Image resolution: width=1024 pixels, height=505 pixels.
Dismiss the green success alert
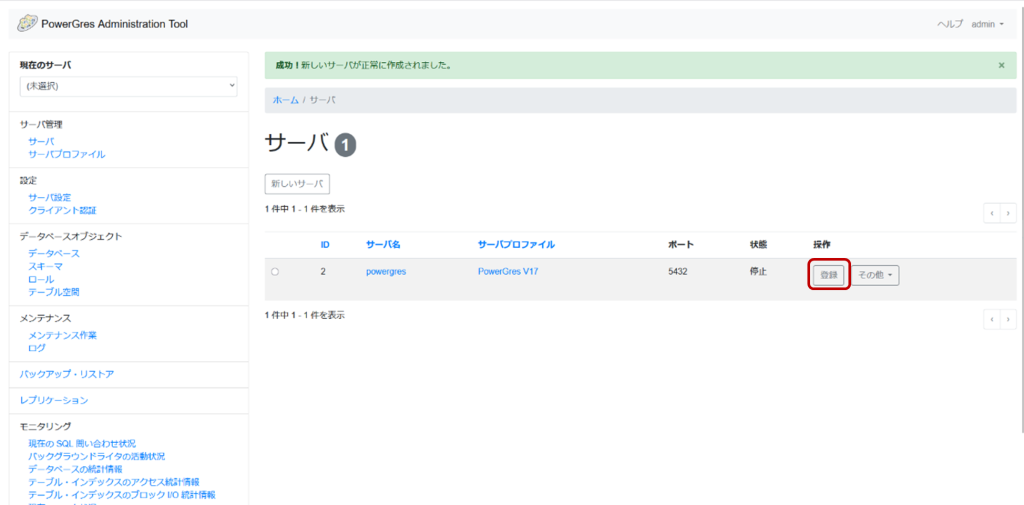pyautogui.click(x=1002, y=65)
